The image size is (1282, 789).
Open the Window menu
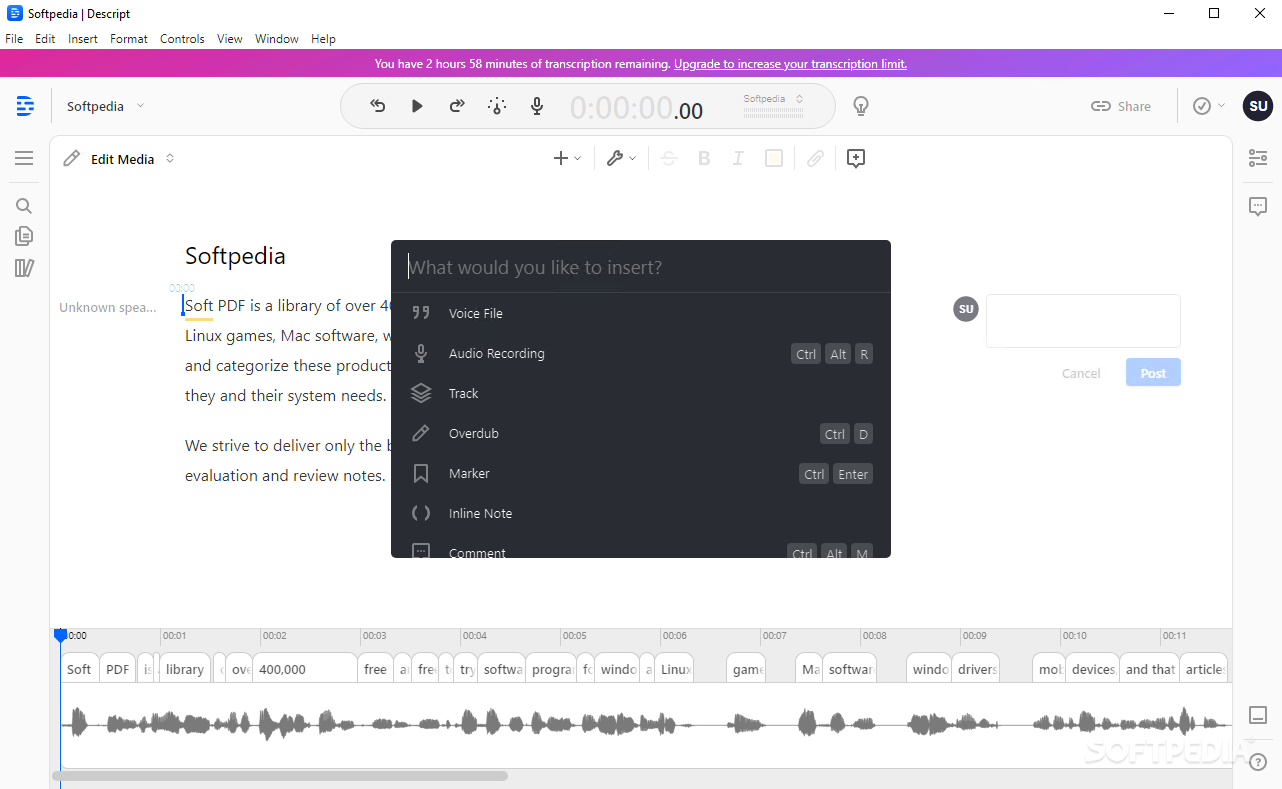point(277,39)
